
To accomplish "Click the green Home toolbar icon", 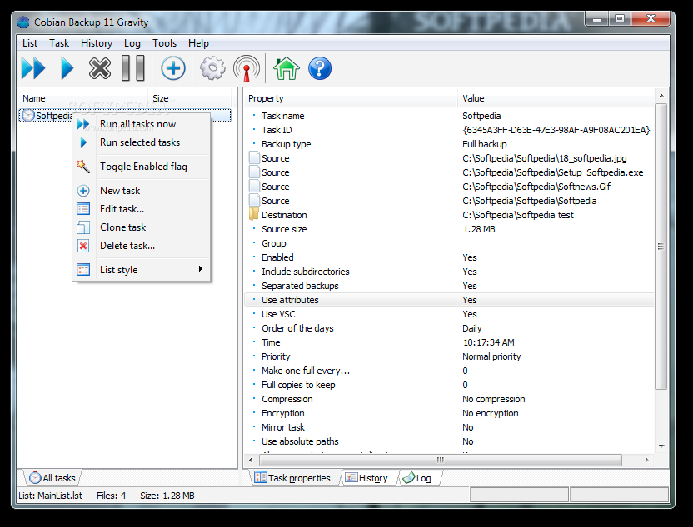I will (286, 69).
